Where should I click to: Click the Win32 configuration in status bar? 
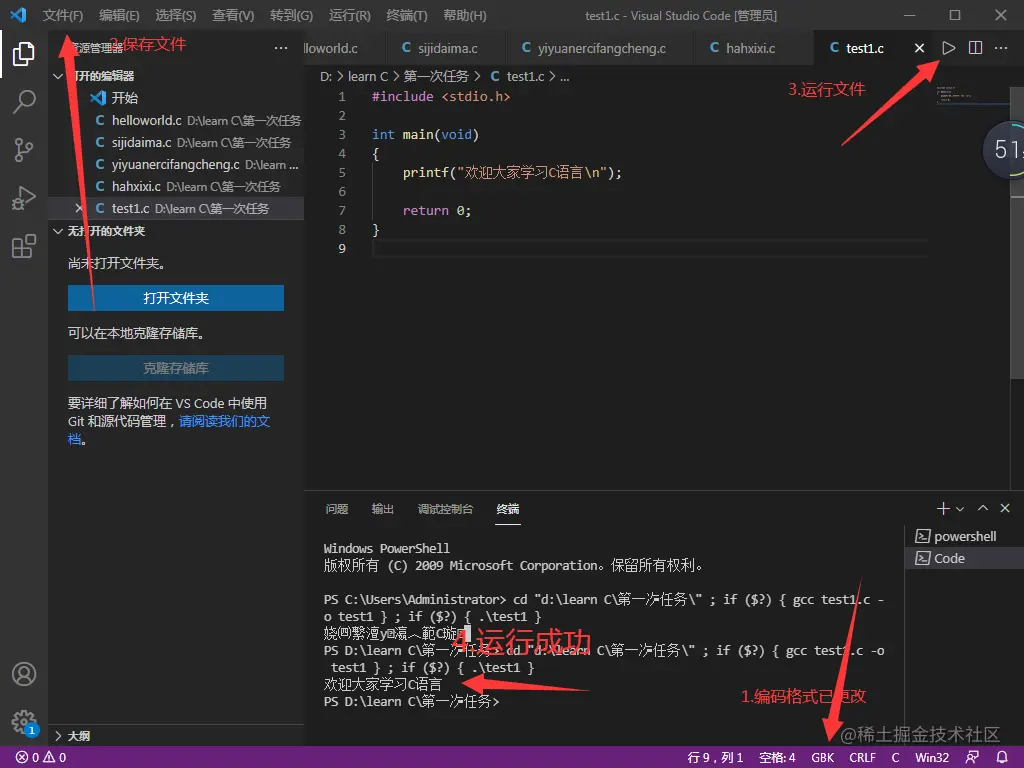click(932, 758)
